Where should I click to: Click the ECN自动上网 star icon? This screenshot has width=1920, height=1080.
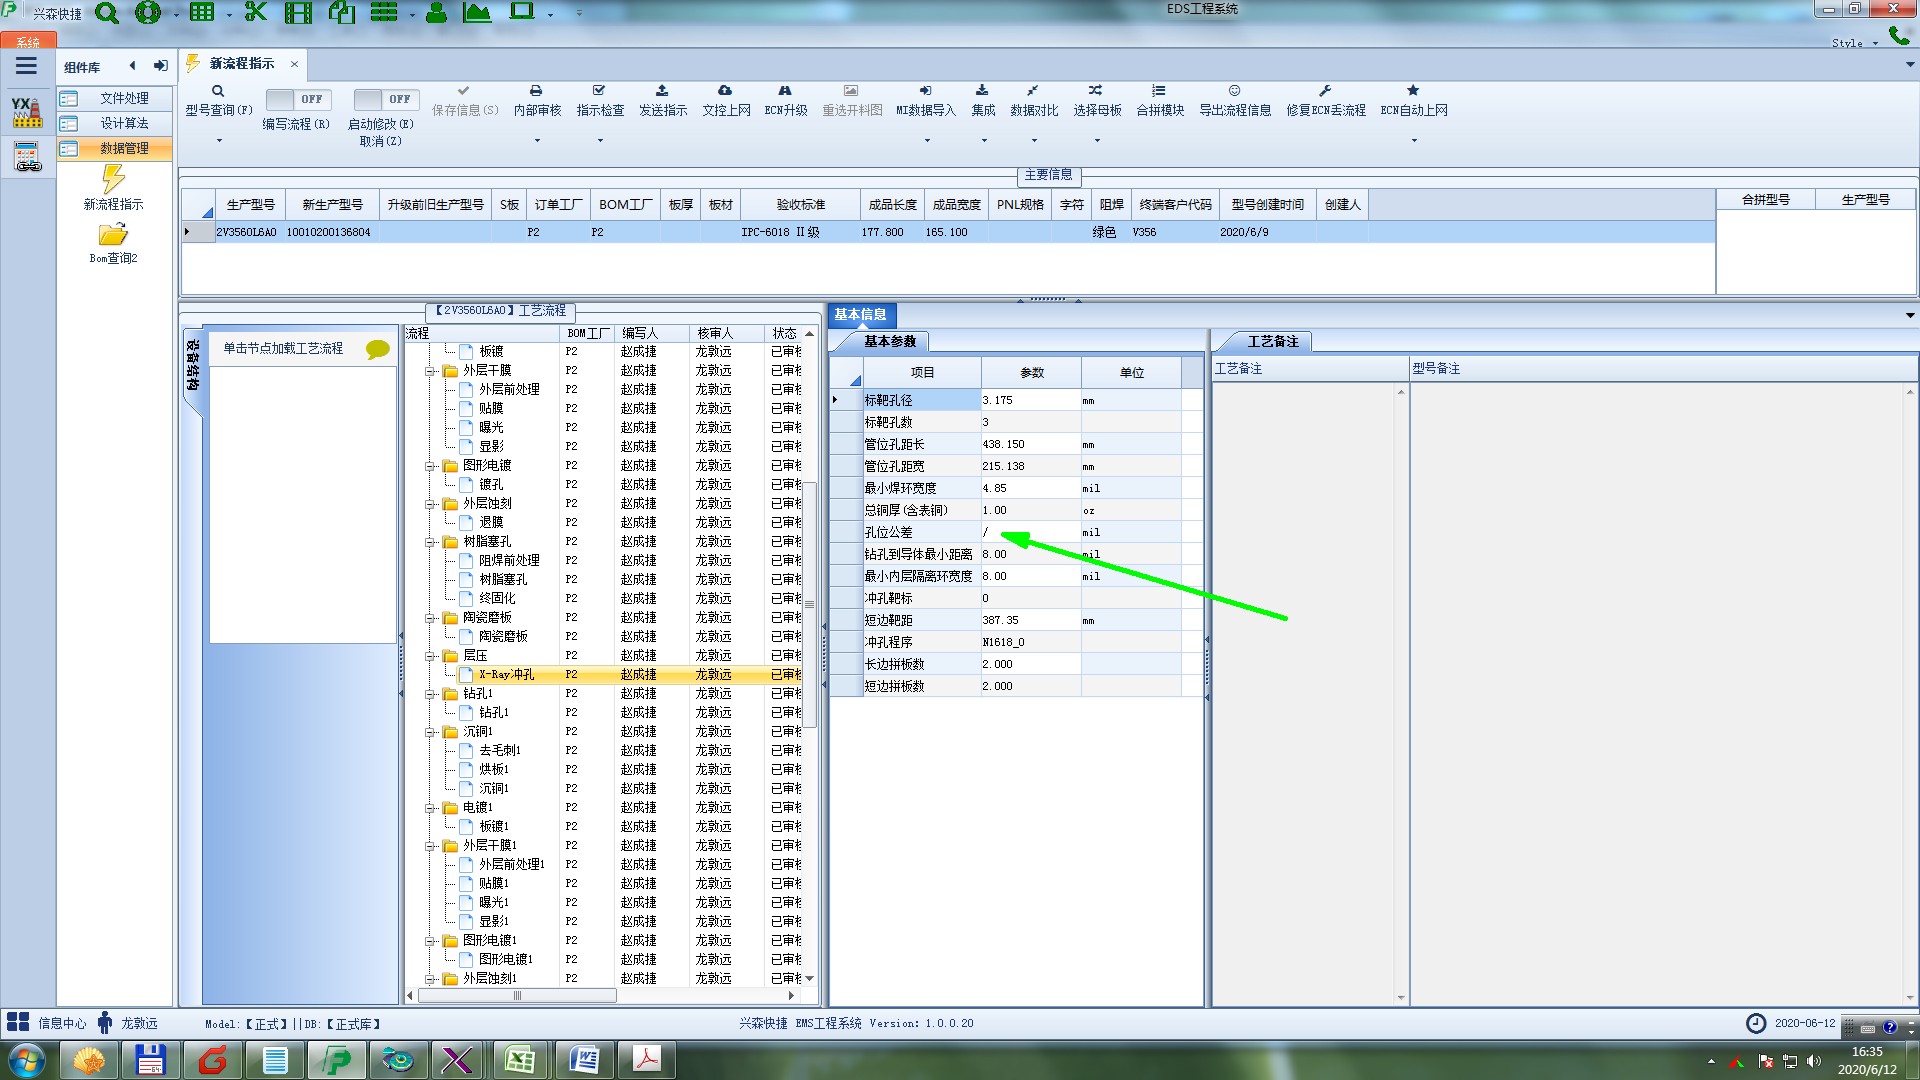tap(1412, 91)
